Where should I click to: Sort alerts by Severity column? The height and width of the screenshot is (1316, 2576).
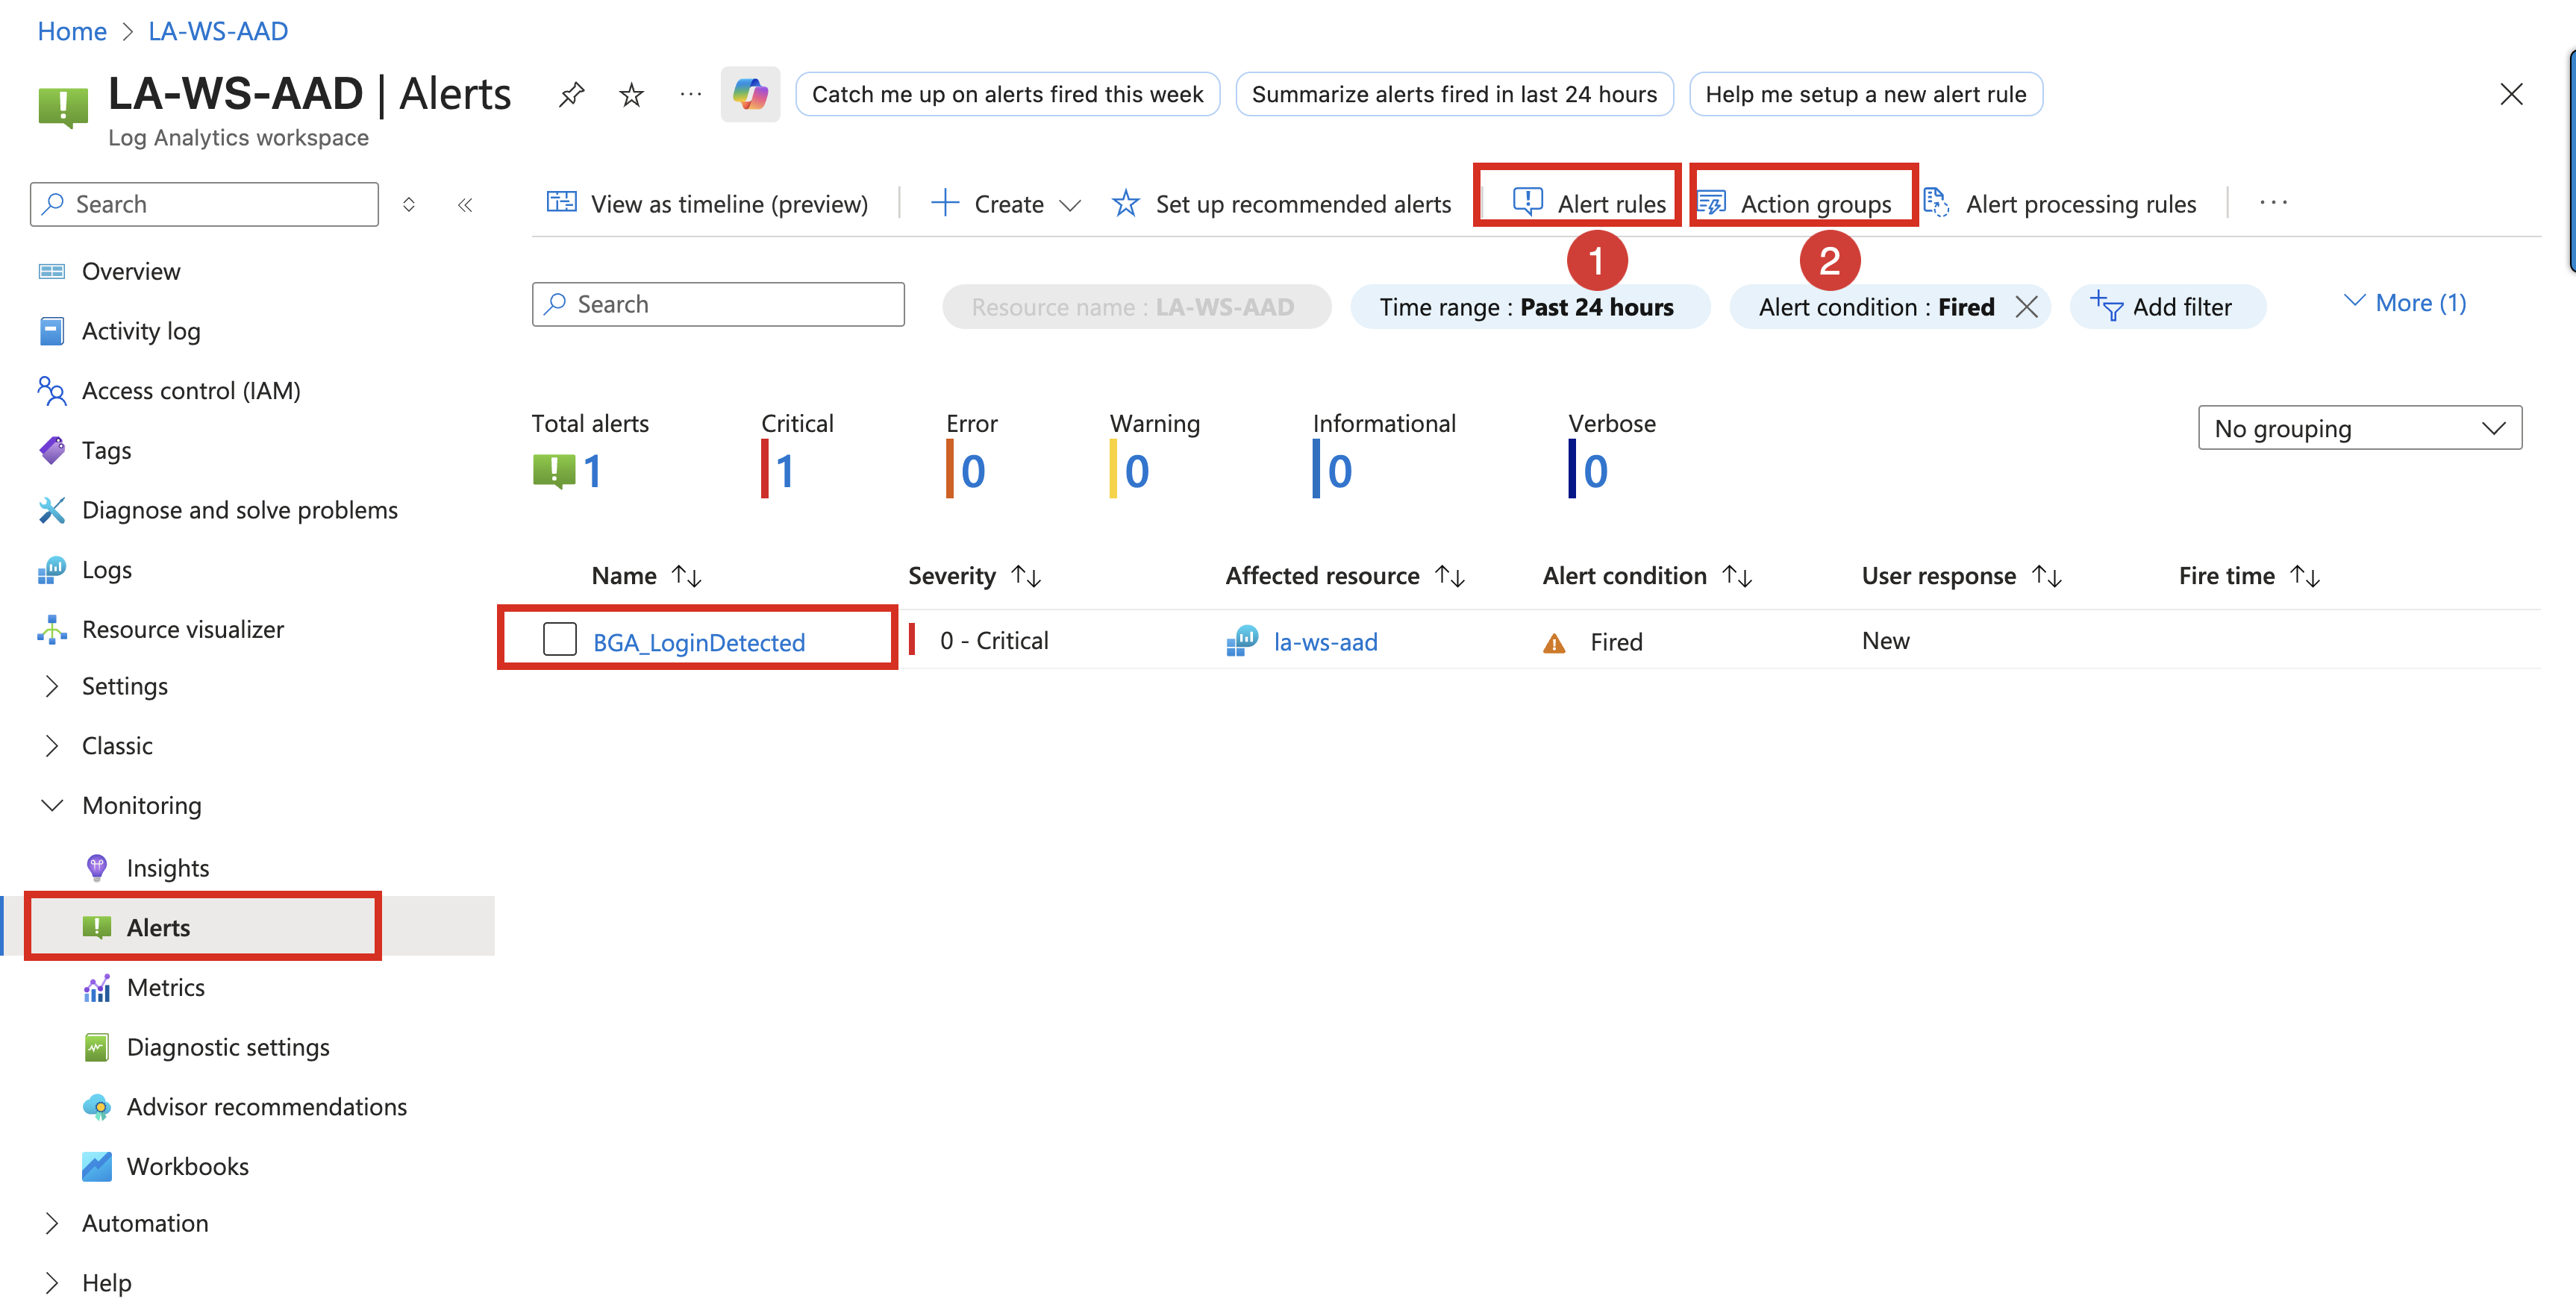(x=1026, y=576)
